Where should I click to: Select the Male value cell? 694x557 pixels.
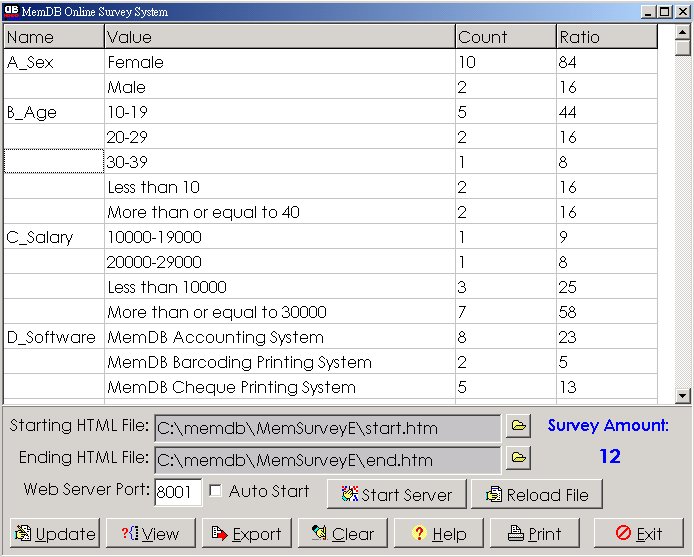[280, 87]
